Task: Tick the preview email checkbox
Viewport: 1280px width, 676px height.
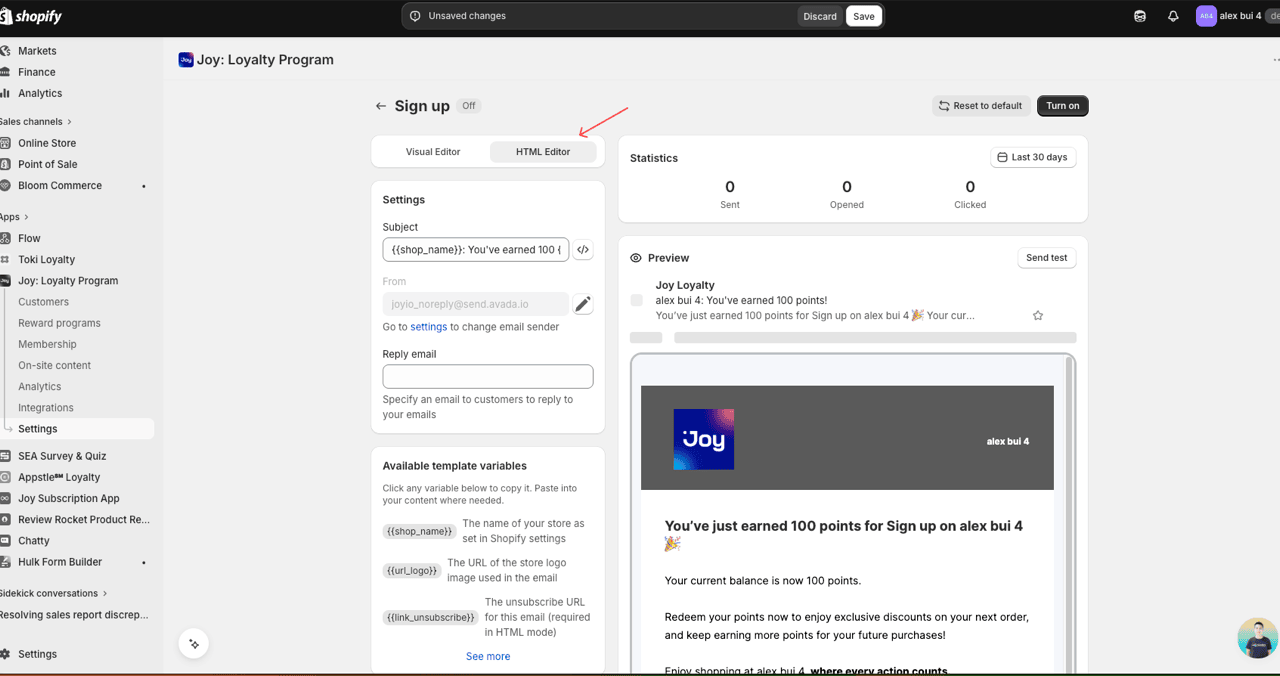Action: (636, 300)
